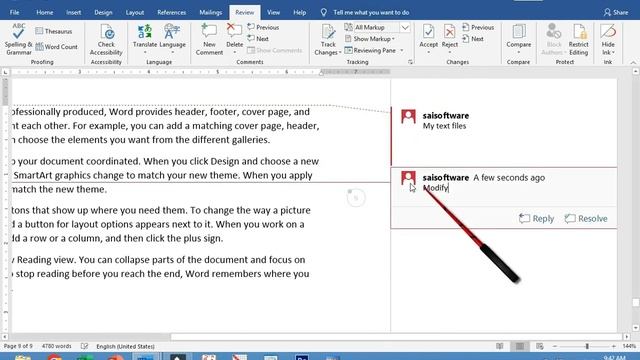Open the File tab
The image size is (640, 360).
click(x=14, y=12)
